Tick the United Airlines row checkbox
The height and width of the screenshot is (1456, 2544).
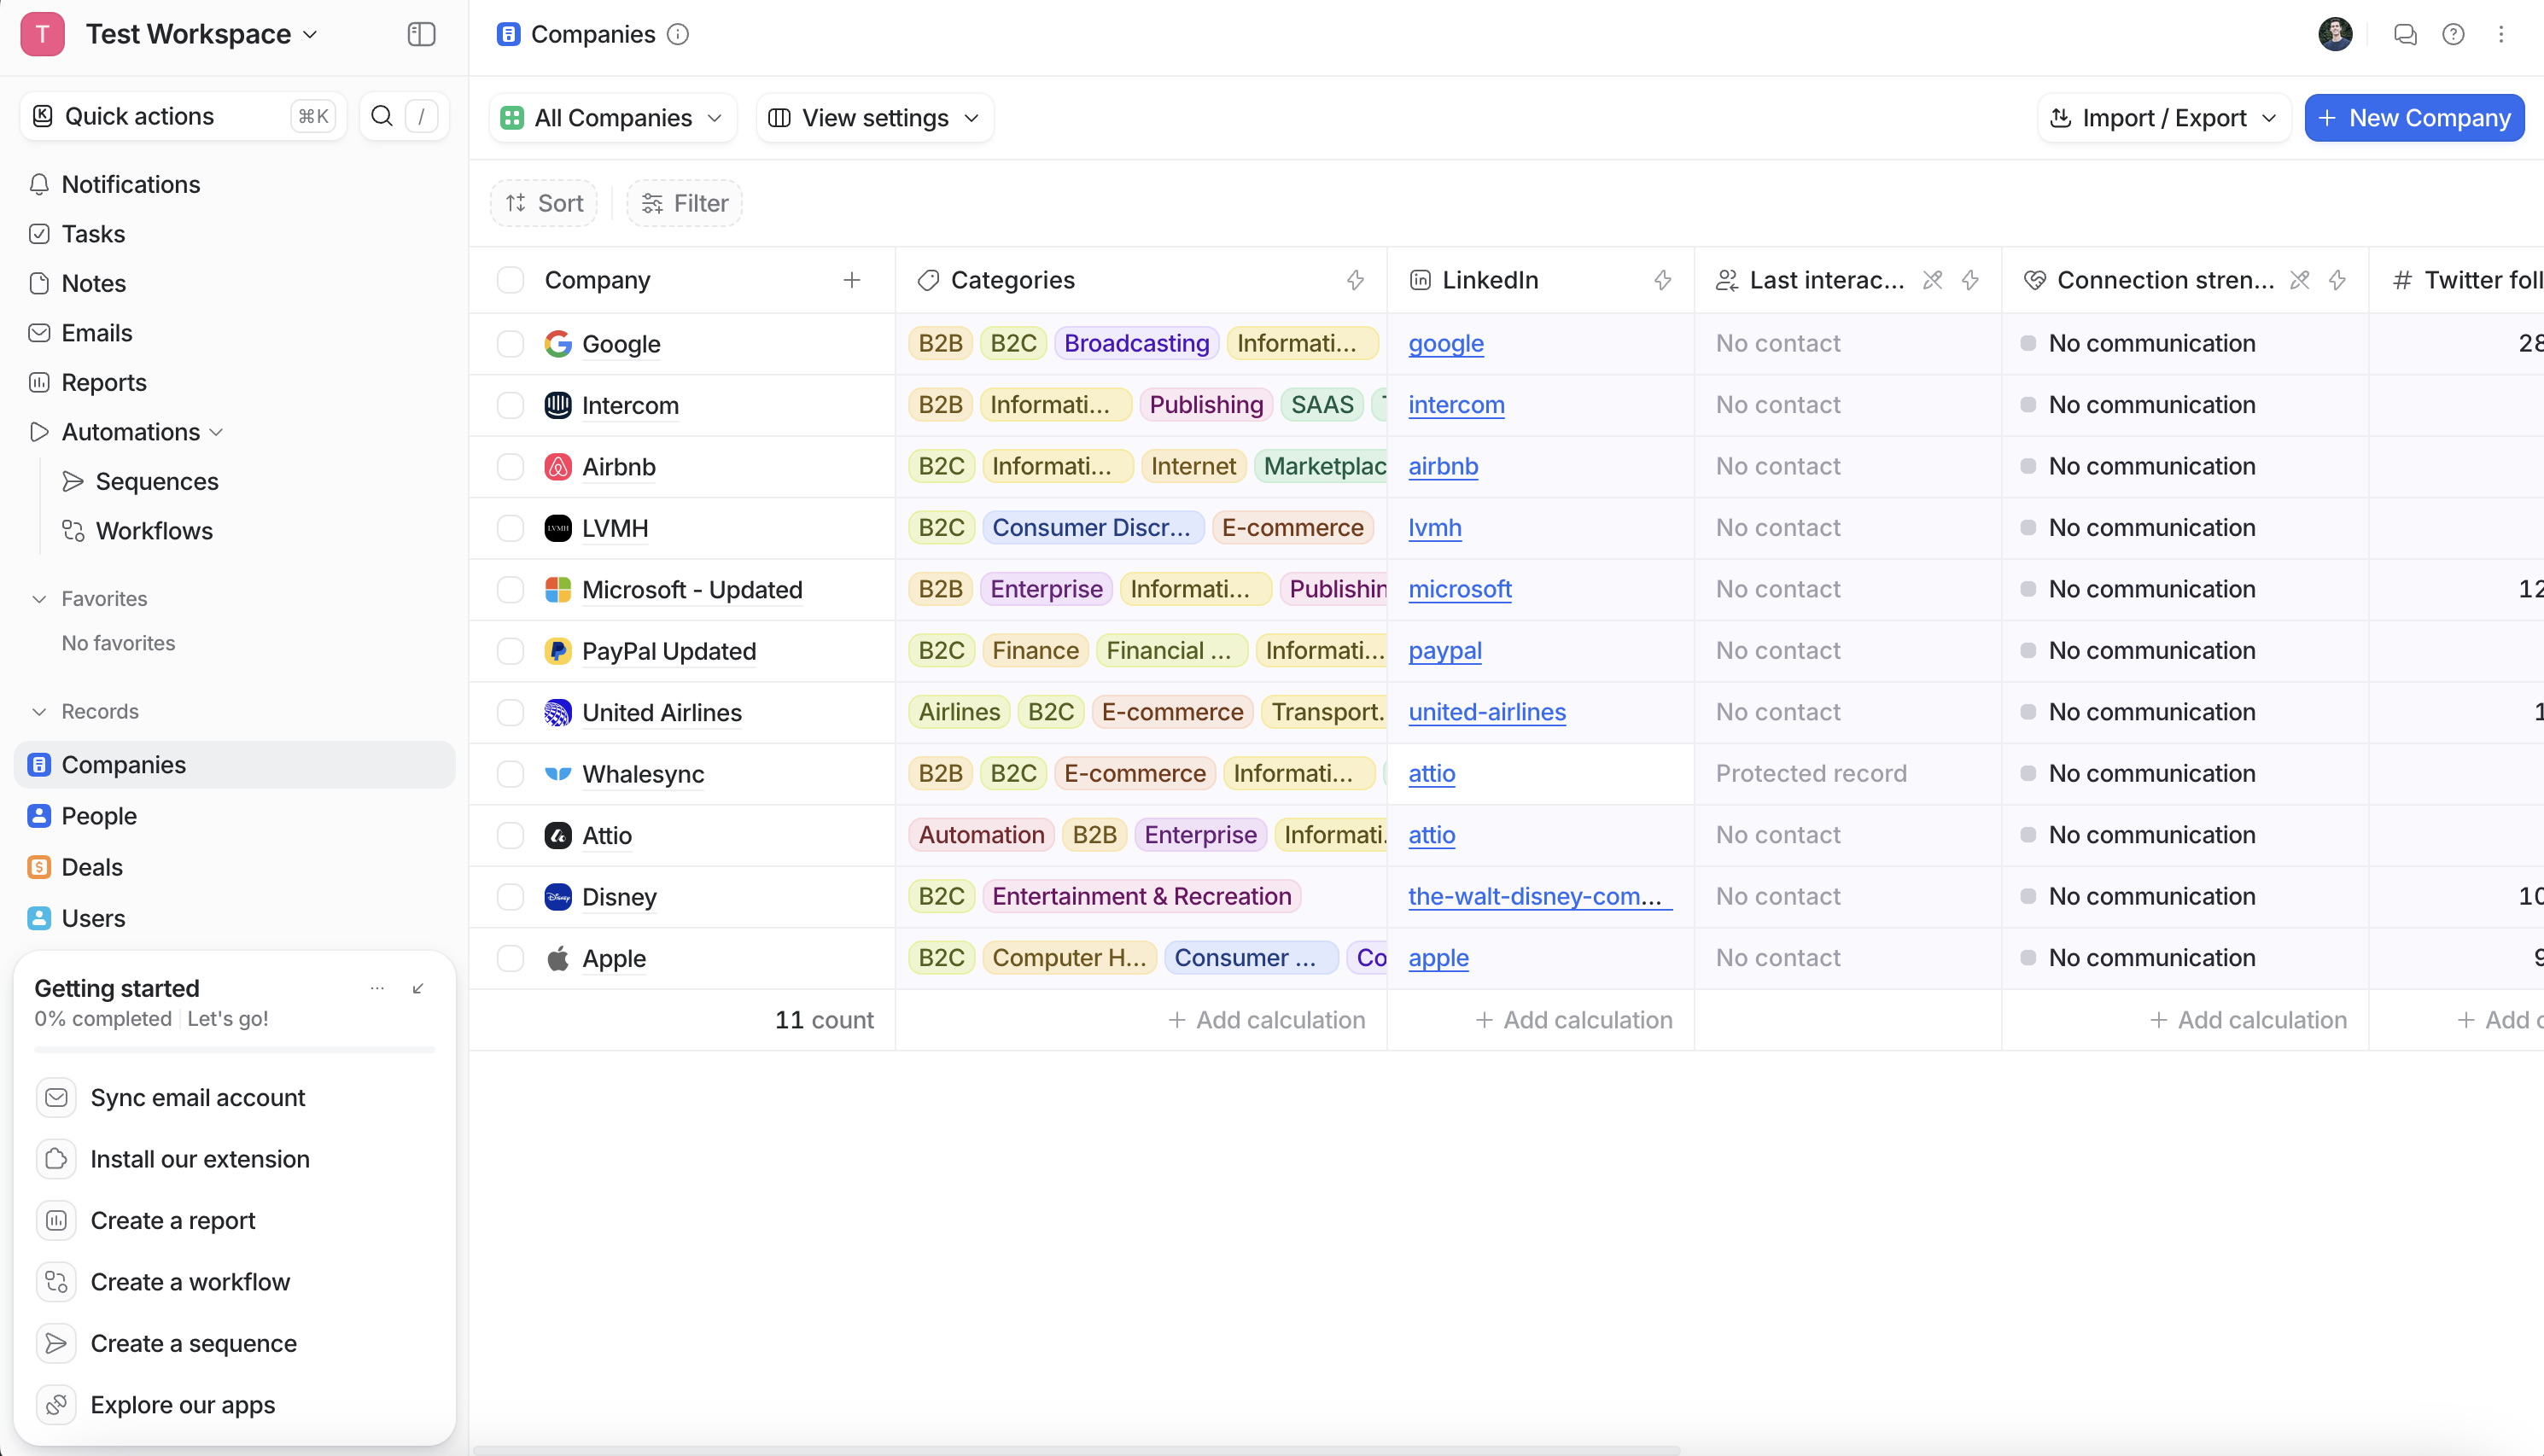(x=510, y=712)
